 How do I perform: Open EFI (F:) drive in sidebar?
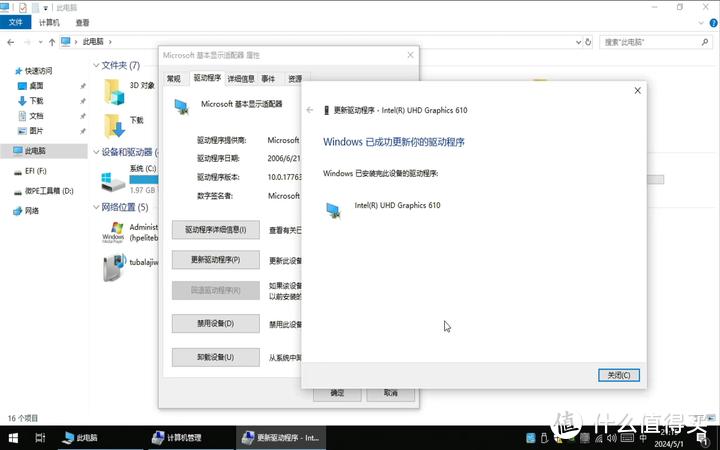click(35, 172)
